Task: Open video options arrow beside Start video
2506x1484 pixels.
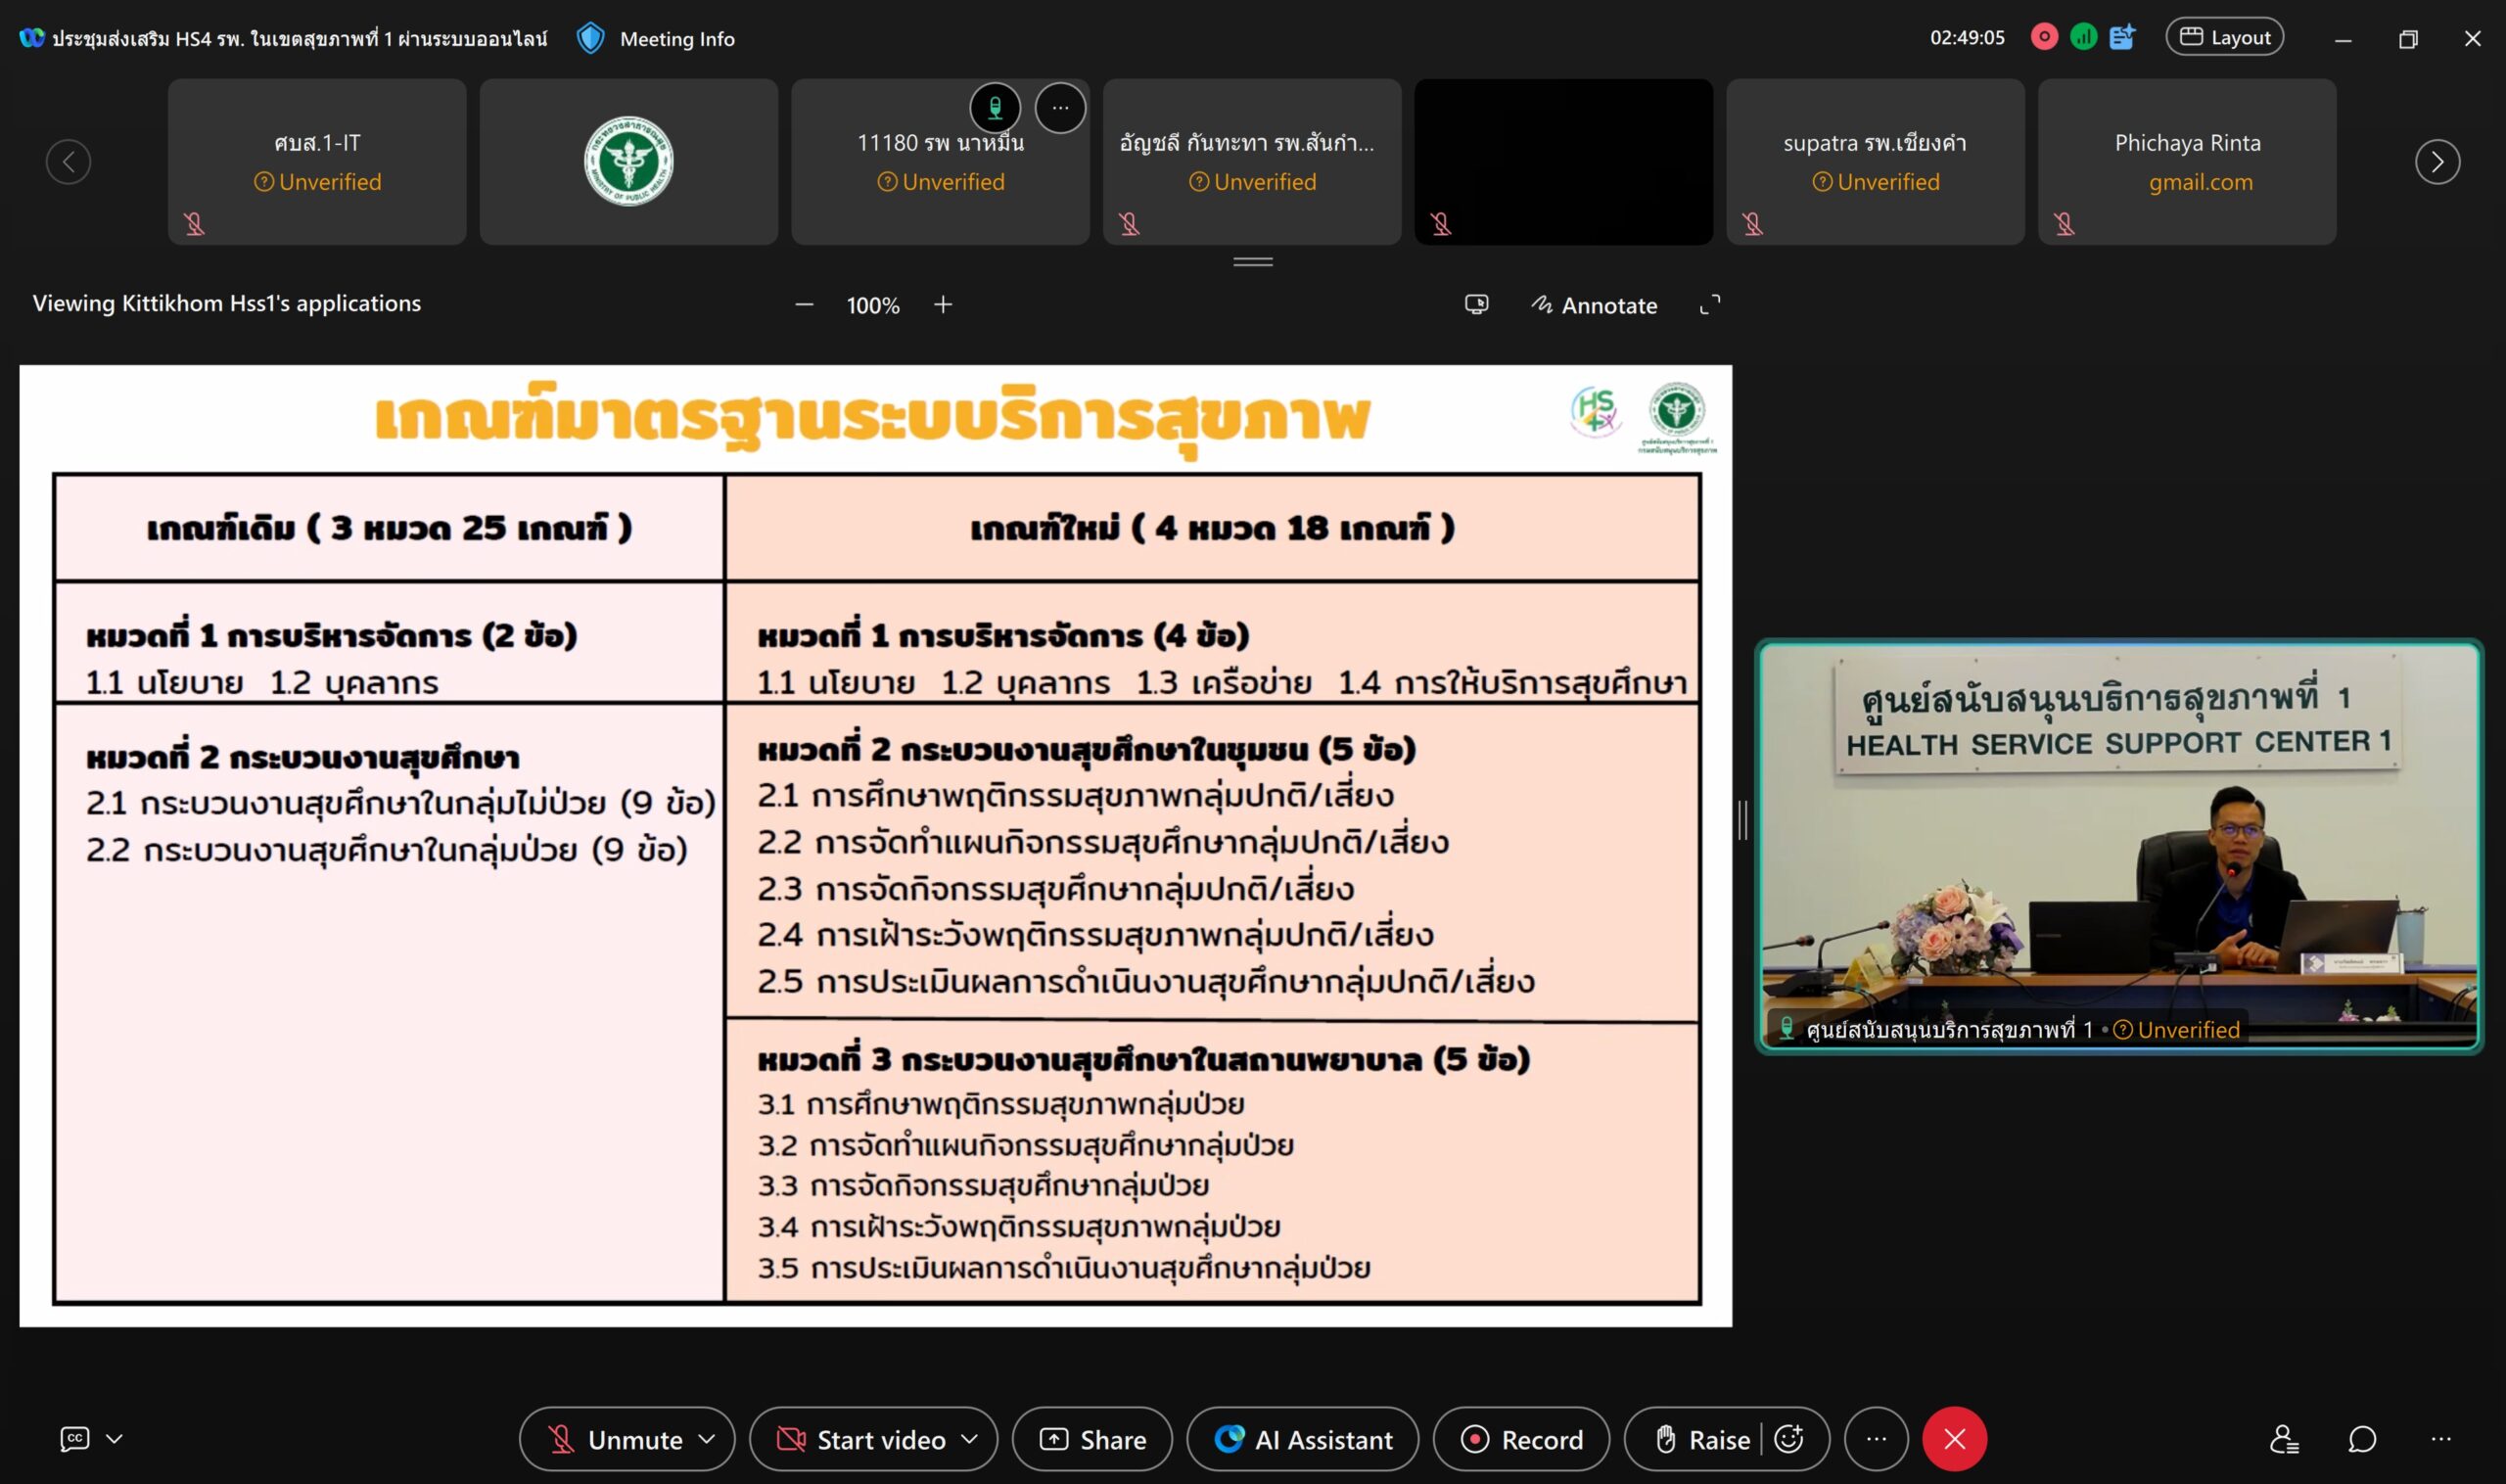Action: (969, 1440)
